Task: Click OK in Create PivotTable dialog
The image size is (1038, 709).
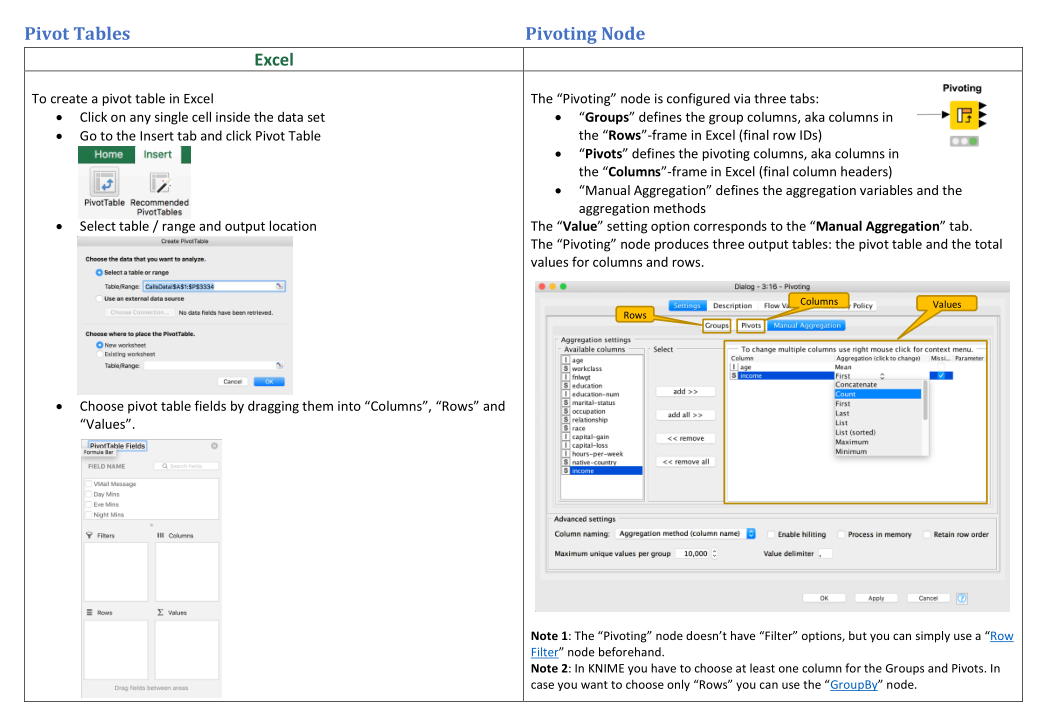Action: click(x=269, y=381)
